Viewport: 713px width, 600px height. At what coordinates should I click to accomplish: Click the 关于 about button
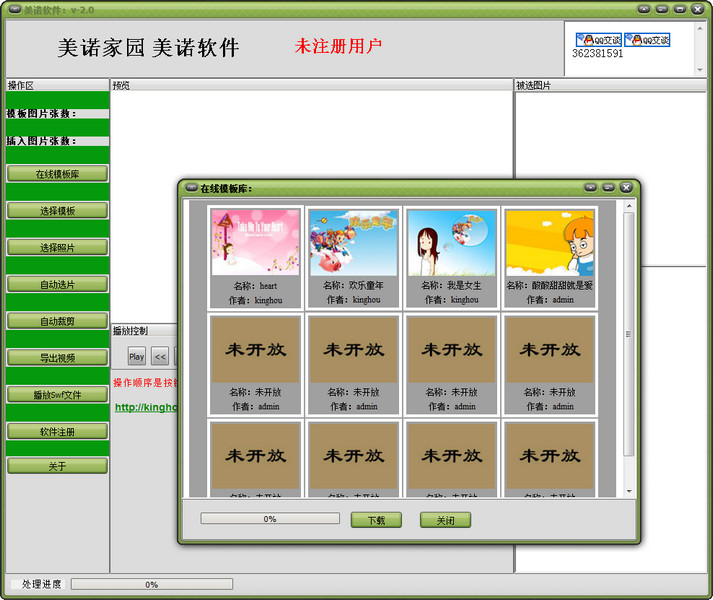(57, 466)
